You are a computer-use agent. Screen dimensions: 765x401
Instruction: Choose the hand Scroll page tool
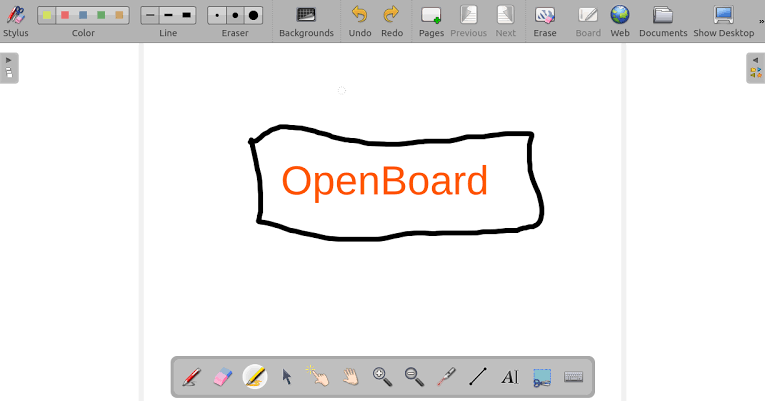(x=350, y=377)
